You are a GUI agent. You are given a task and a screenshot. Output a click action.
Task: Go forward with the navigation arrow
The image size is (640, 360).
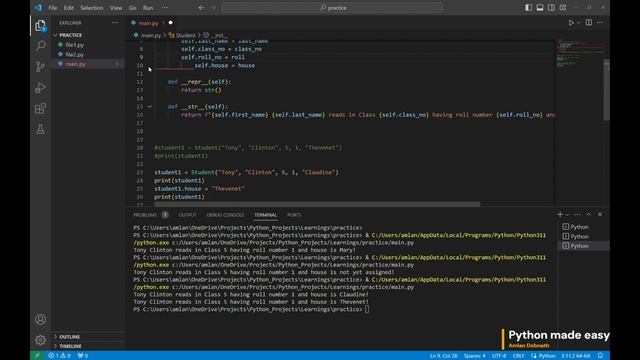pos(213,7)
